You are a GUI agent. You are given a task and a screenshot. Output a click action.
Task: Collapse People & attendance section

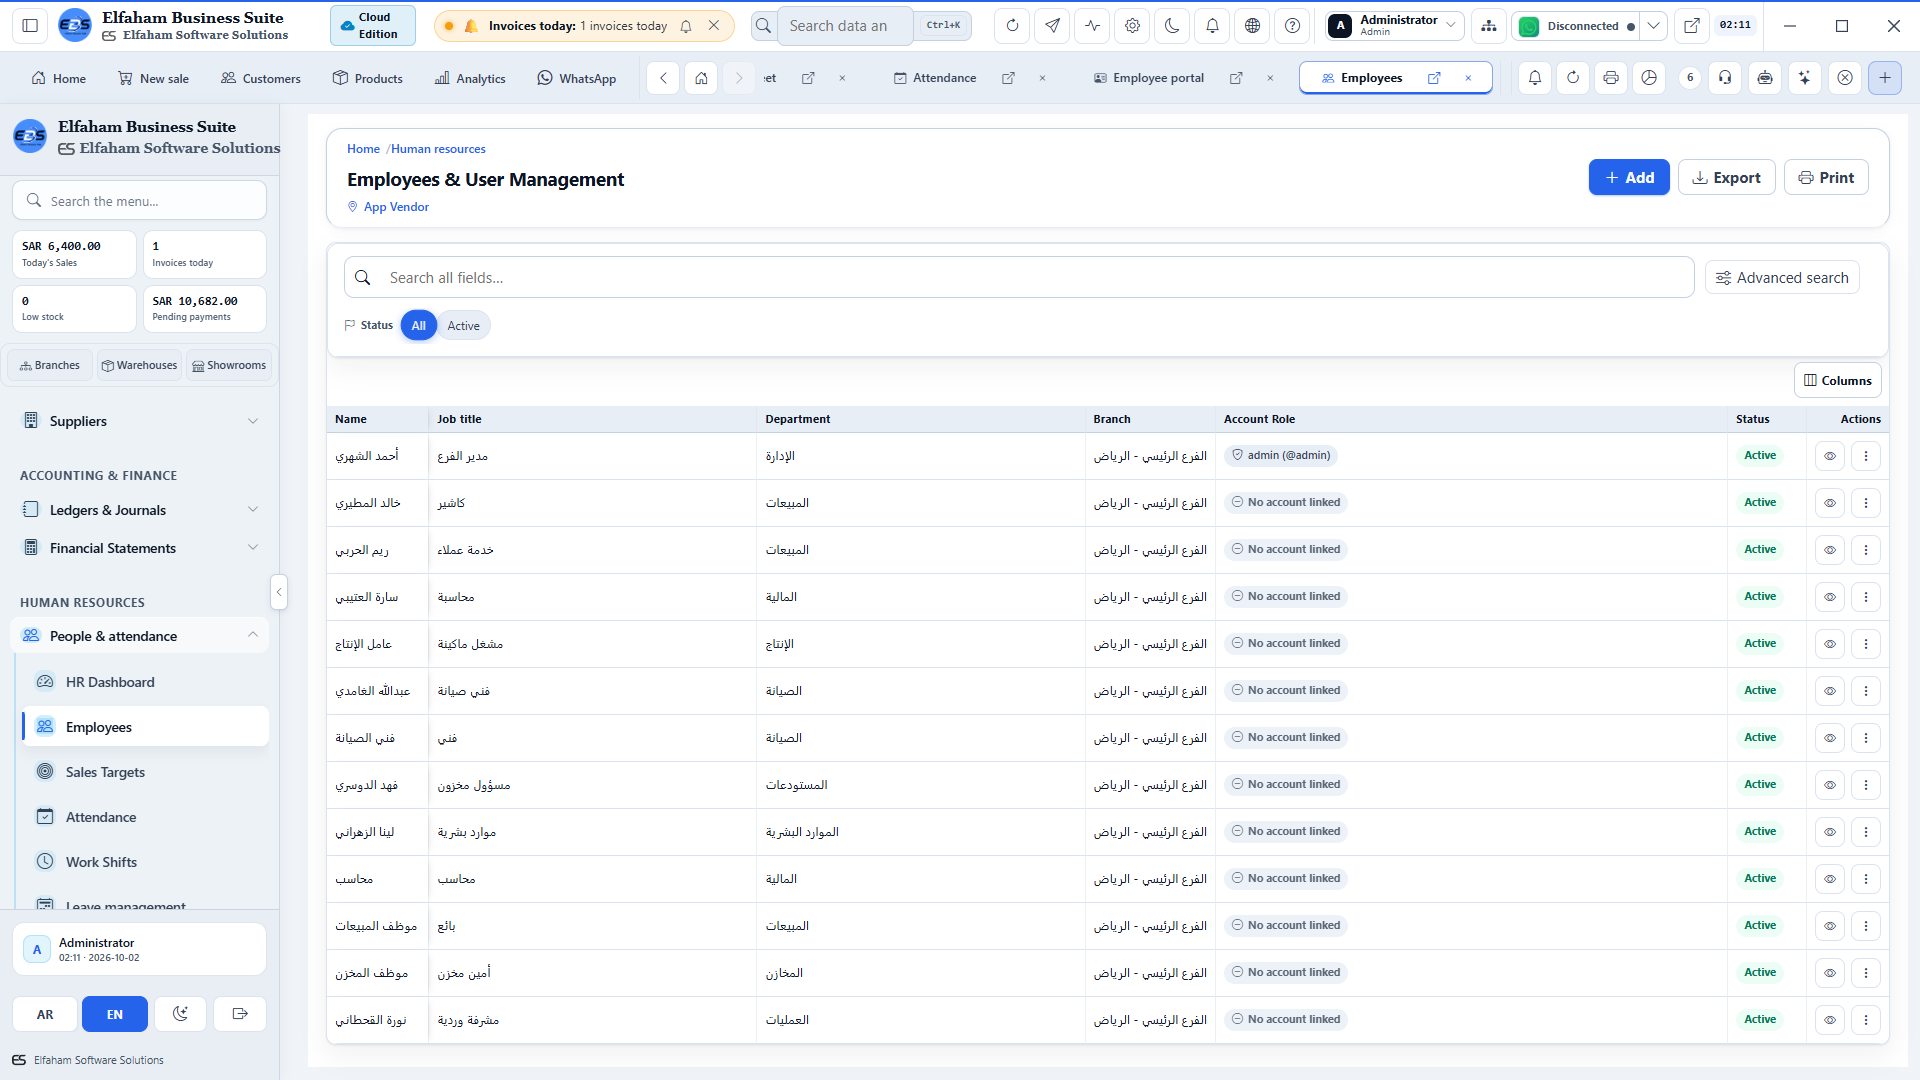[140, 636]
